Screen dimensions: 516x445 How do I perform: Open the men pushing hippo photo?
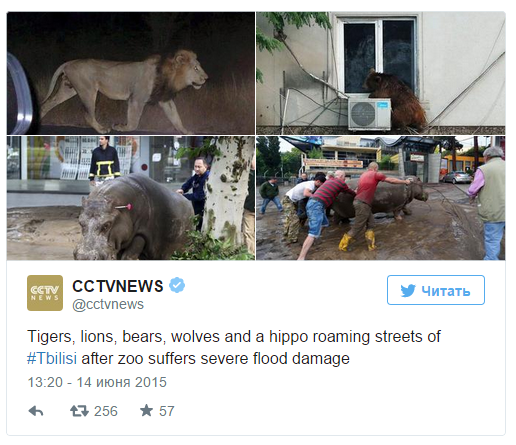click(381, 198)
